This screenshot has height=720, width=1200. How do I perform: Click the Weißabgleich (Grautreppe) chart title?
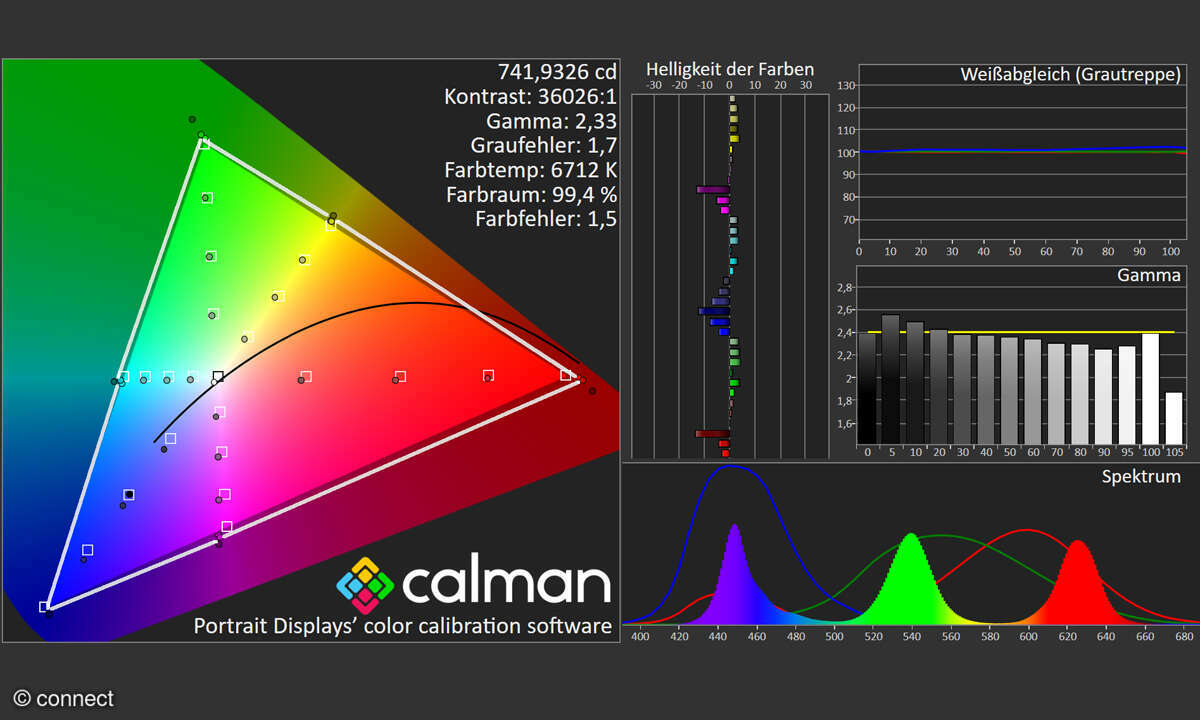[x=1070, y=75]
